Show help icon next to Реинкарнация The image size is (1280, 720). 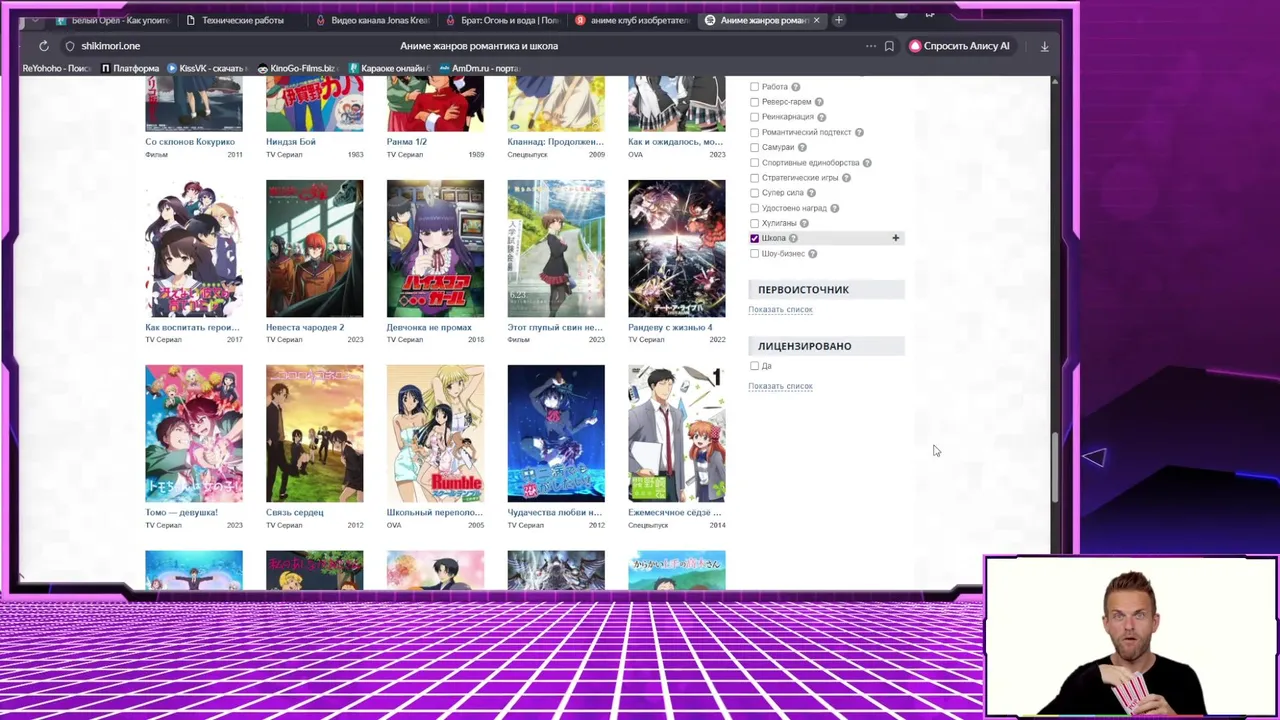pyautogui.click(x=822, y=117)
